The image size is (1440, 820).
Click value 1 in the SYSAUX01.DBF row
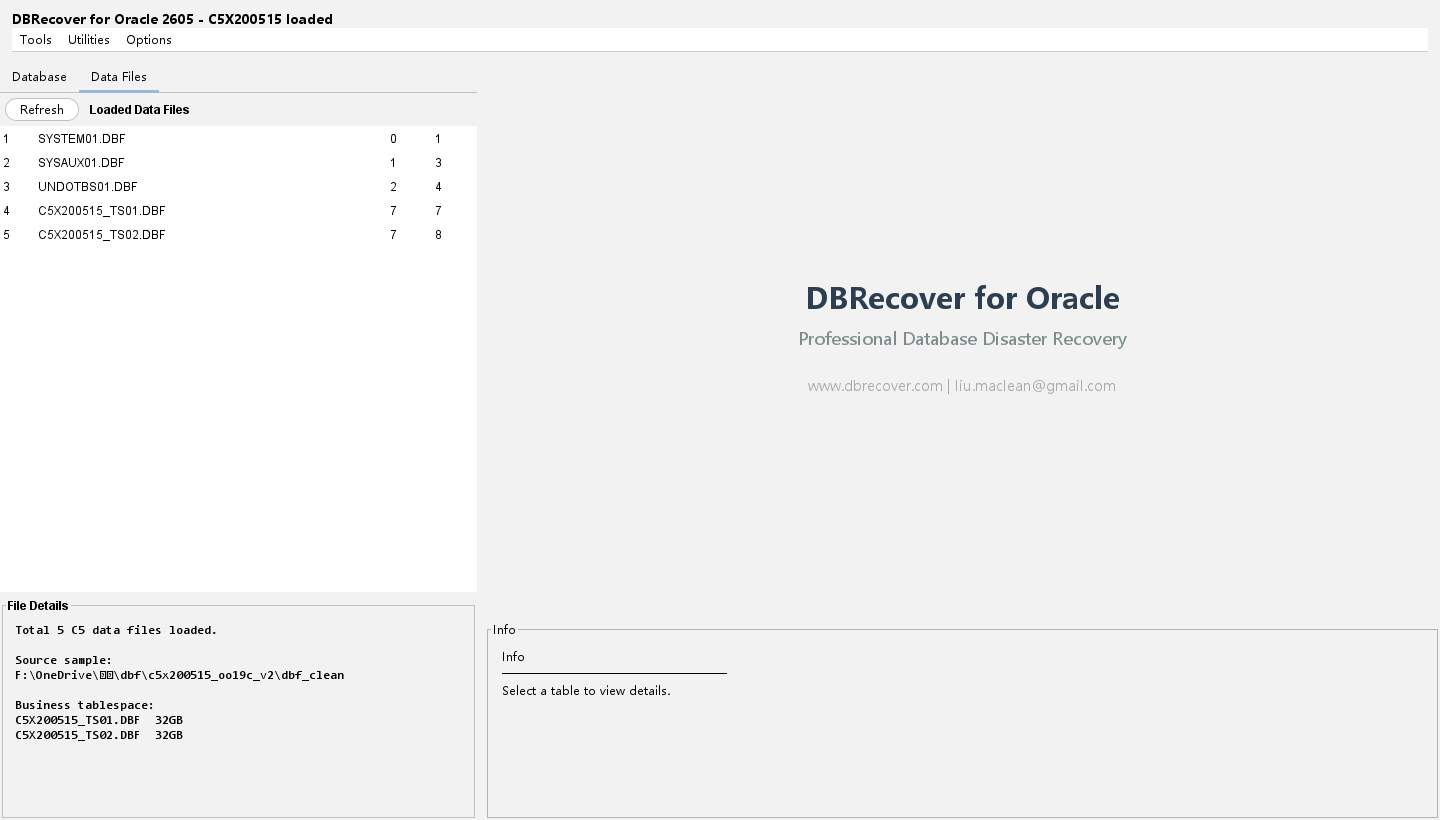point(393,163)
